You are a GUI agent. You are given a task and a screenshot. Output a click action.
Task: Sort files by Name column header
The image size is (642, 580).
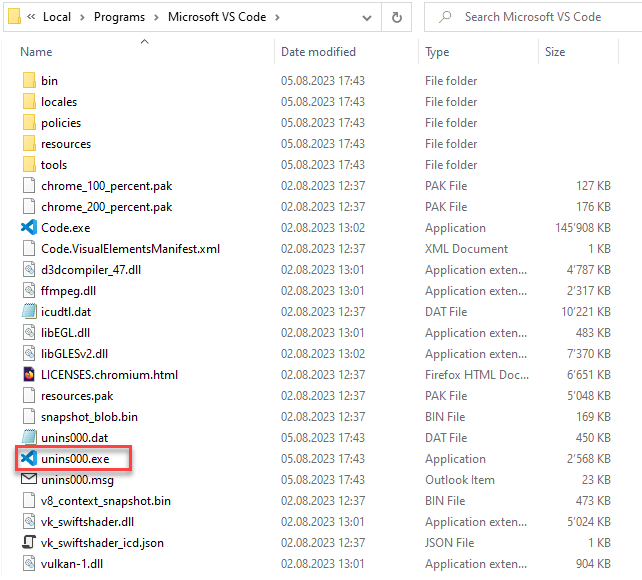(37, 52)
